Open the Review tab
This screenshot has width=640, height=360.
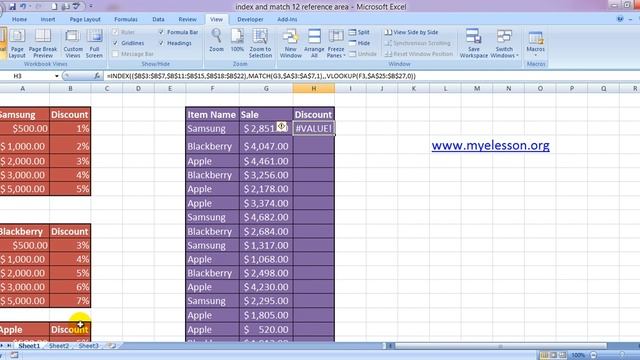click(187, 19)
